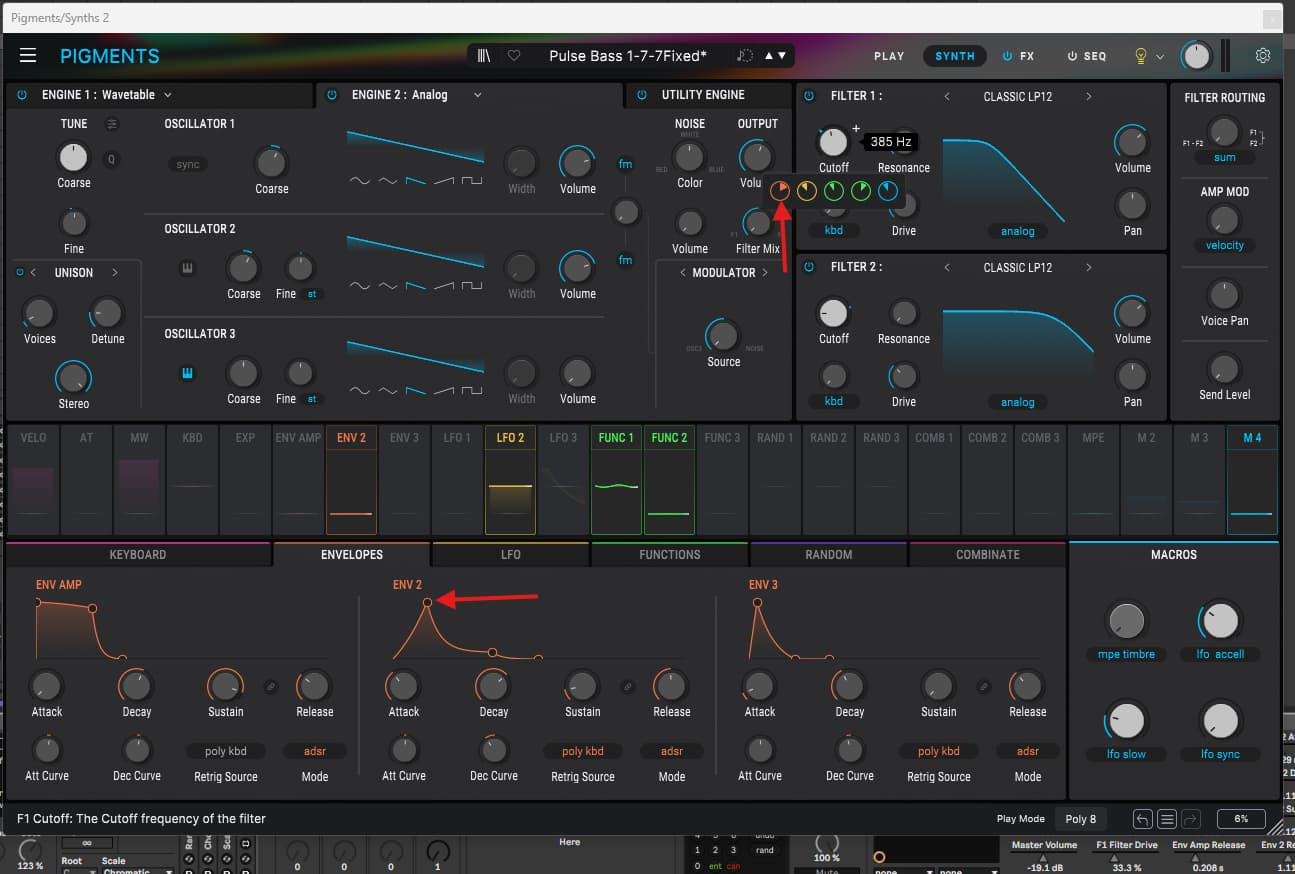Select previous Filter 1 type arrow
This screenshot has width=1295, height=874.
pyautogui.click(x=947, y=96)
